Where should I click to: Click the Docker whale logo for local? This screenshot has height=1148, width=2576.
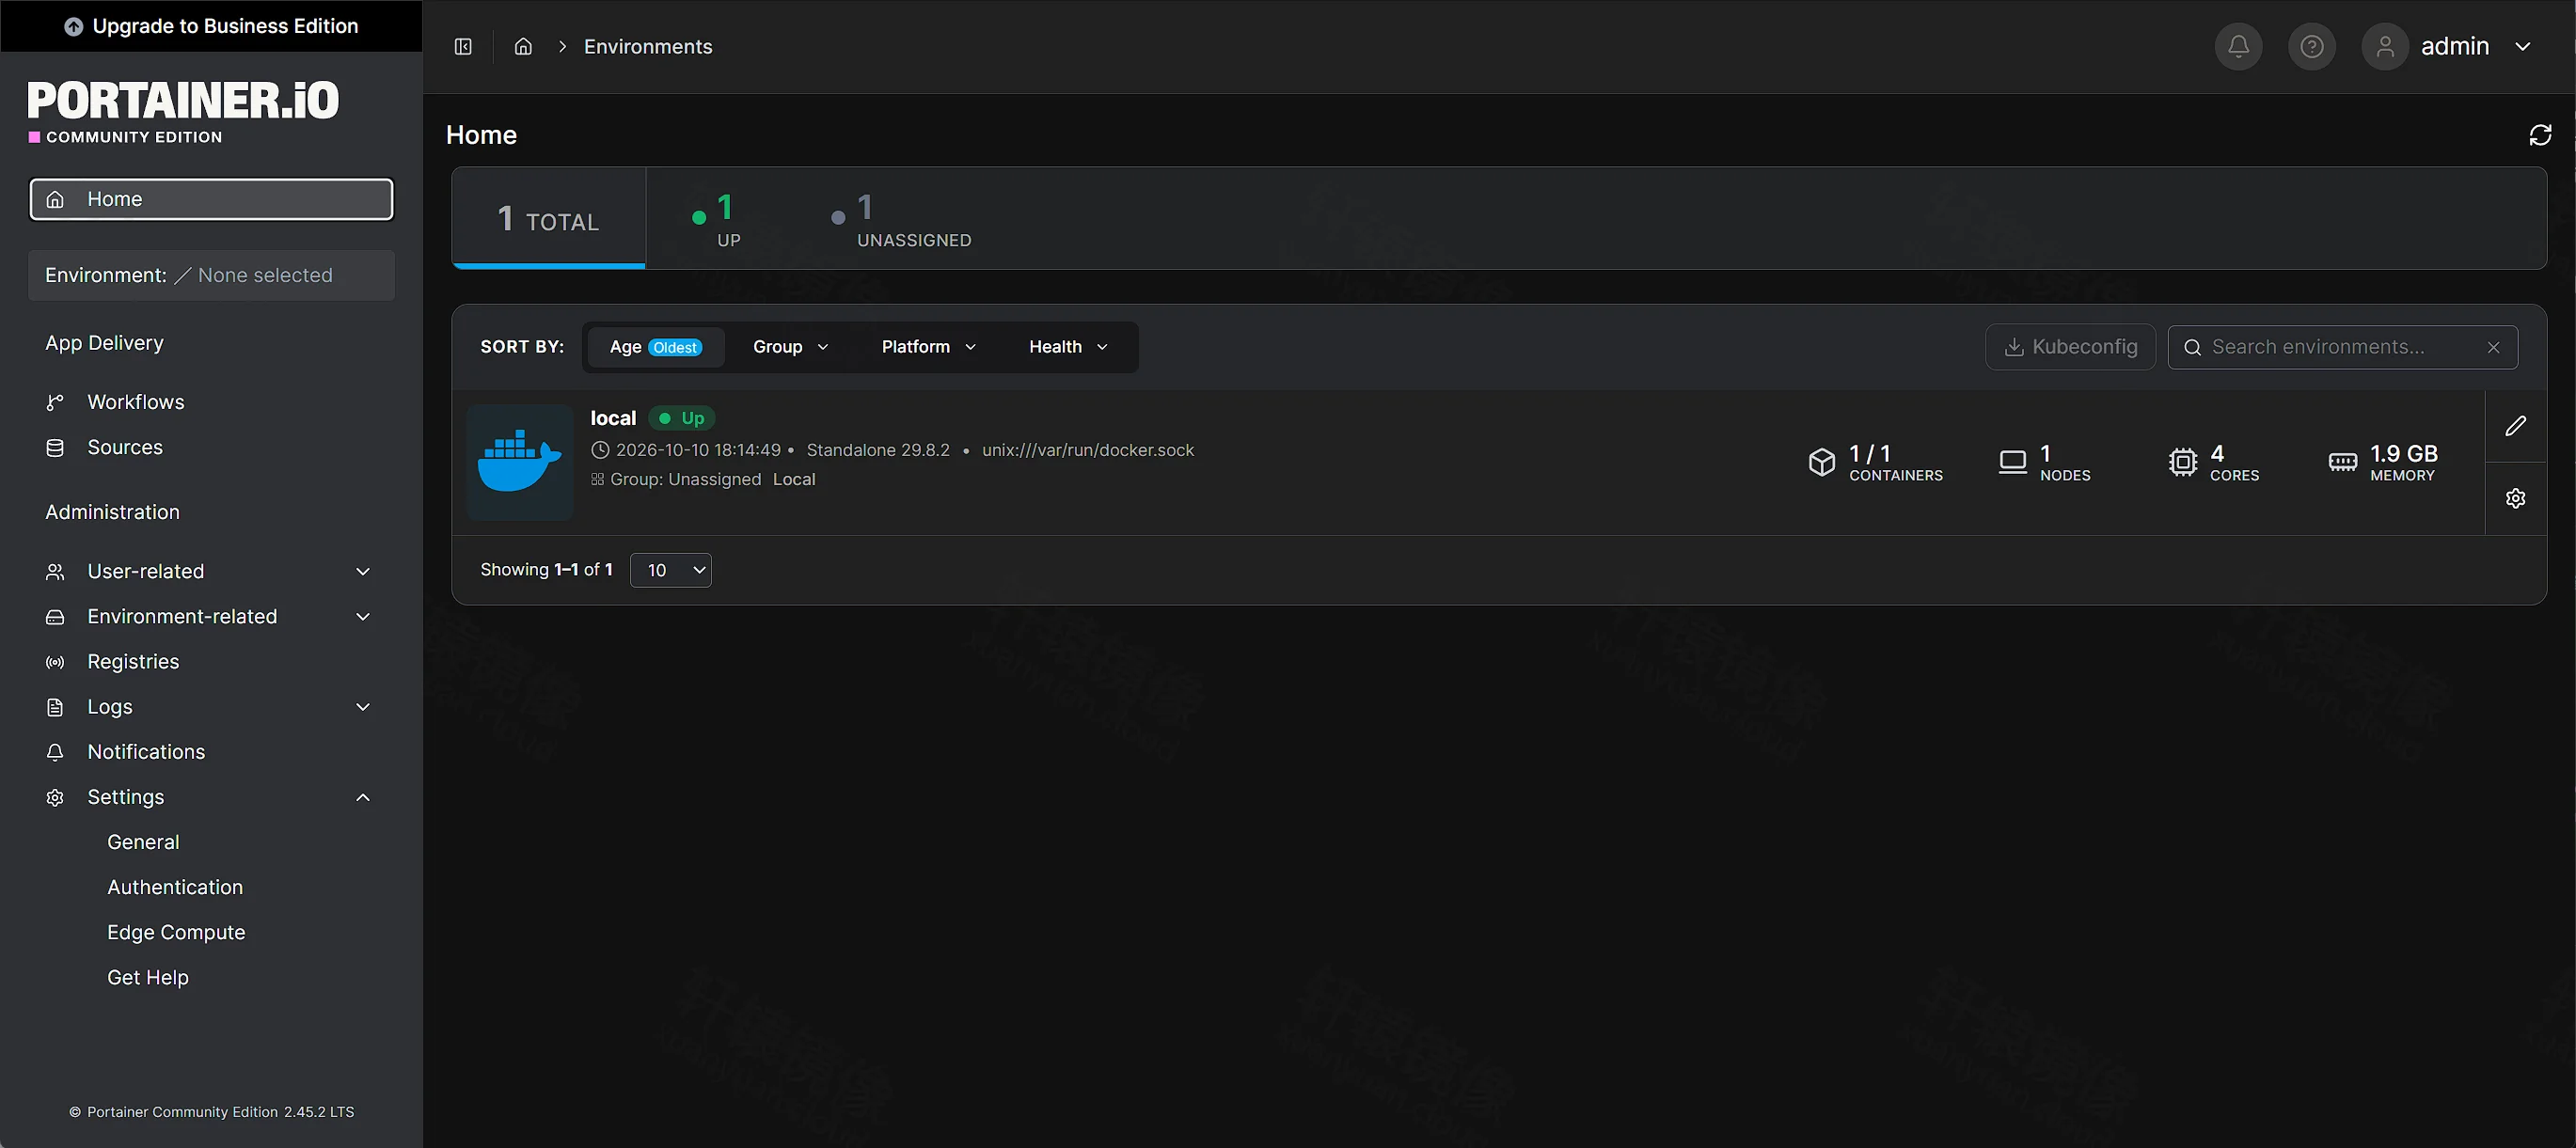pos(519,461)
